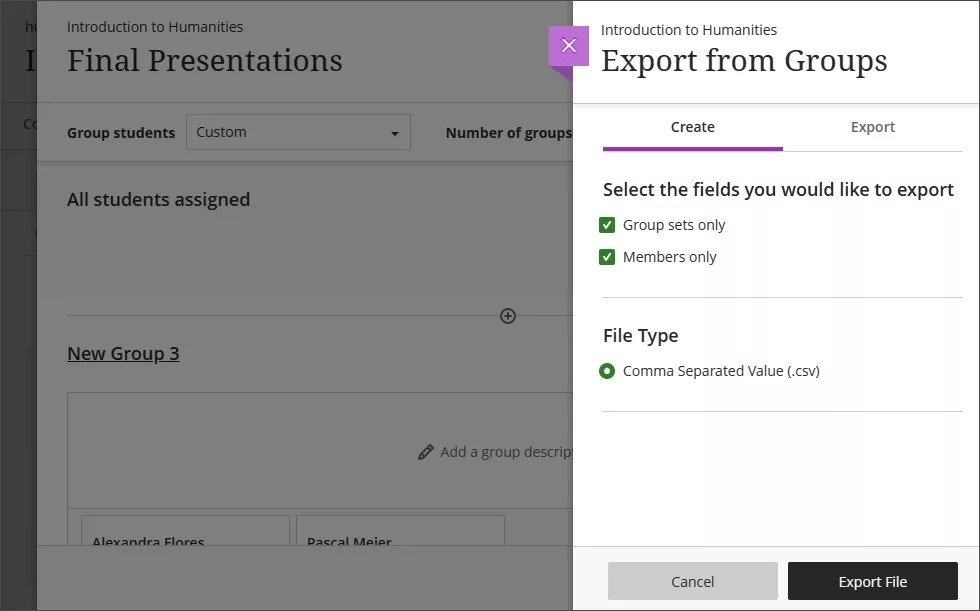Click the Cancel button
Image resolution: width=980 pixels, height=611 pixels.
[692, 581]
